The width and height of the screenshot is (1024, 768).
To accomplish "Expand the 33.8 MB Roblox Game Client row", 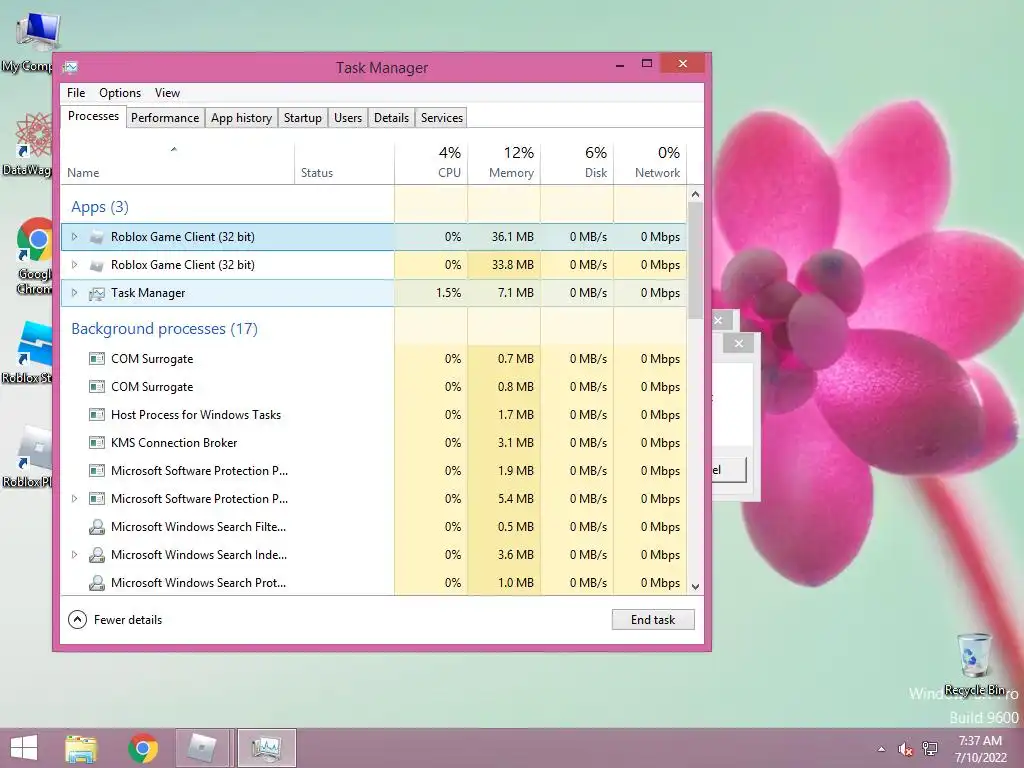I will click(74, 265).
